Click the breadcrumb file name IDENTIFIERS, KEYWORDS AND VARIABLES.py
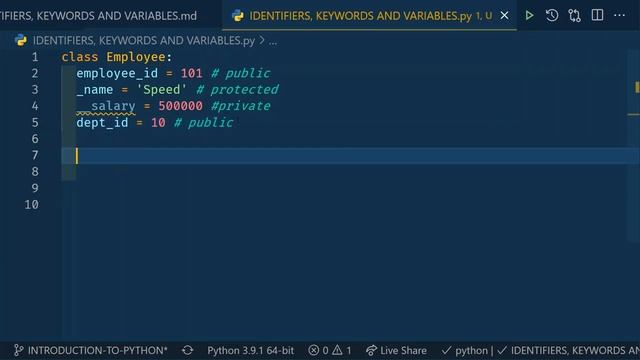 pyautogui.click(x=144, y=40)
